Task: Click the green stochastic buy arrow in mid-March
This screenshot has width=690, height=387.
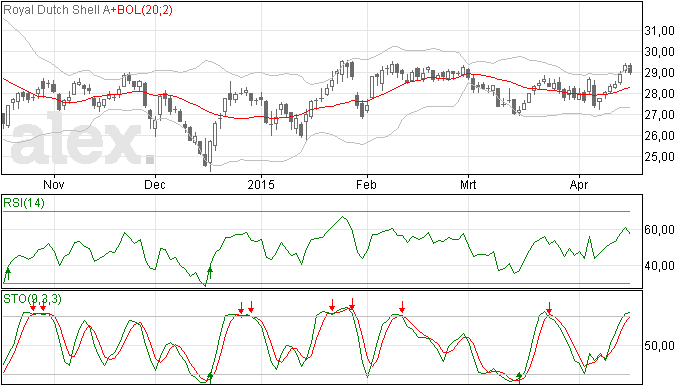Action: click(520, 377)
